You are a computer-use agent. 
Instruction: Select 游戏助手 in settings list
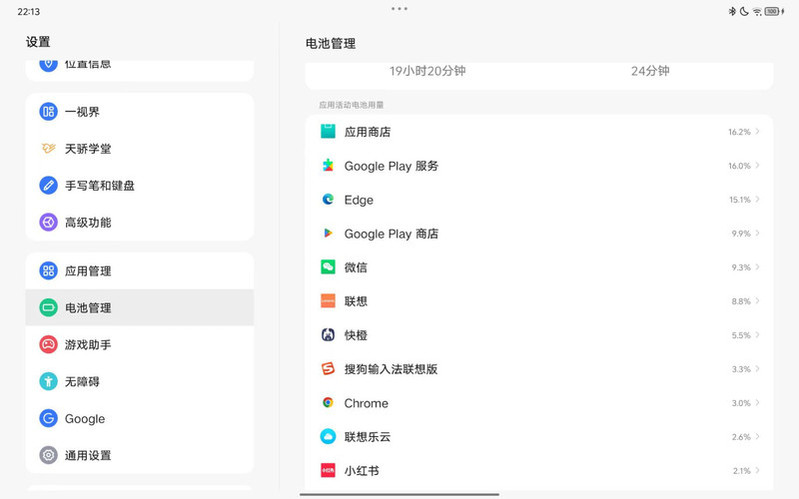tap(140, 345)
